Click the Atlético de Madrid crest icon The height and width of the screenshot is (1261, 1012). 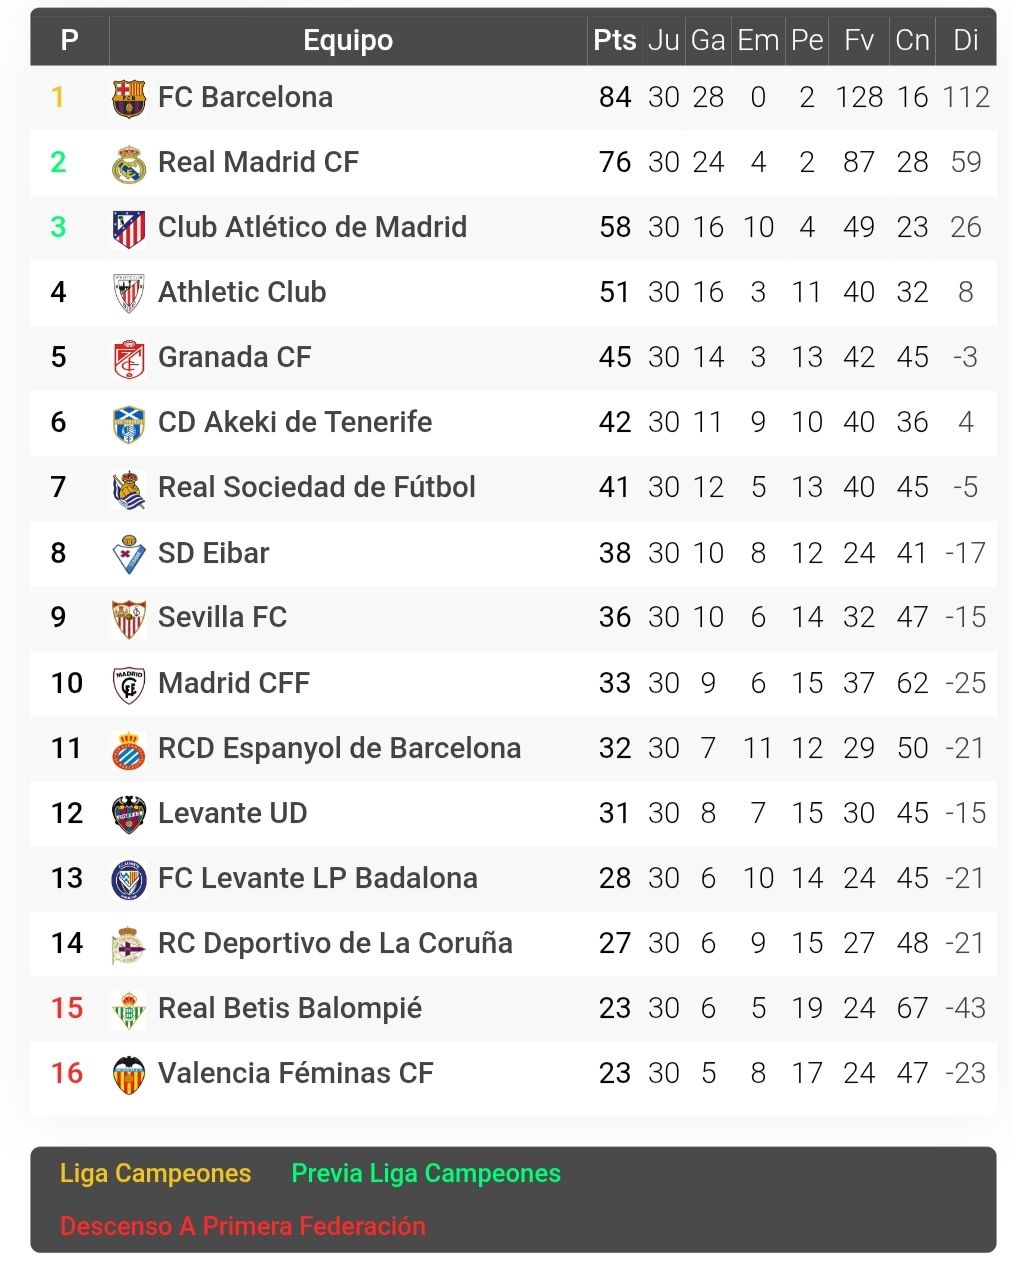click(129, 228)
